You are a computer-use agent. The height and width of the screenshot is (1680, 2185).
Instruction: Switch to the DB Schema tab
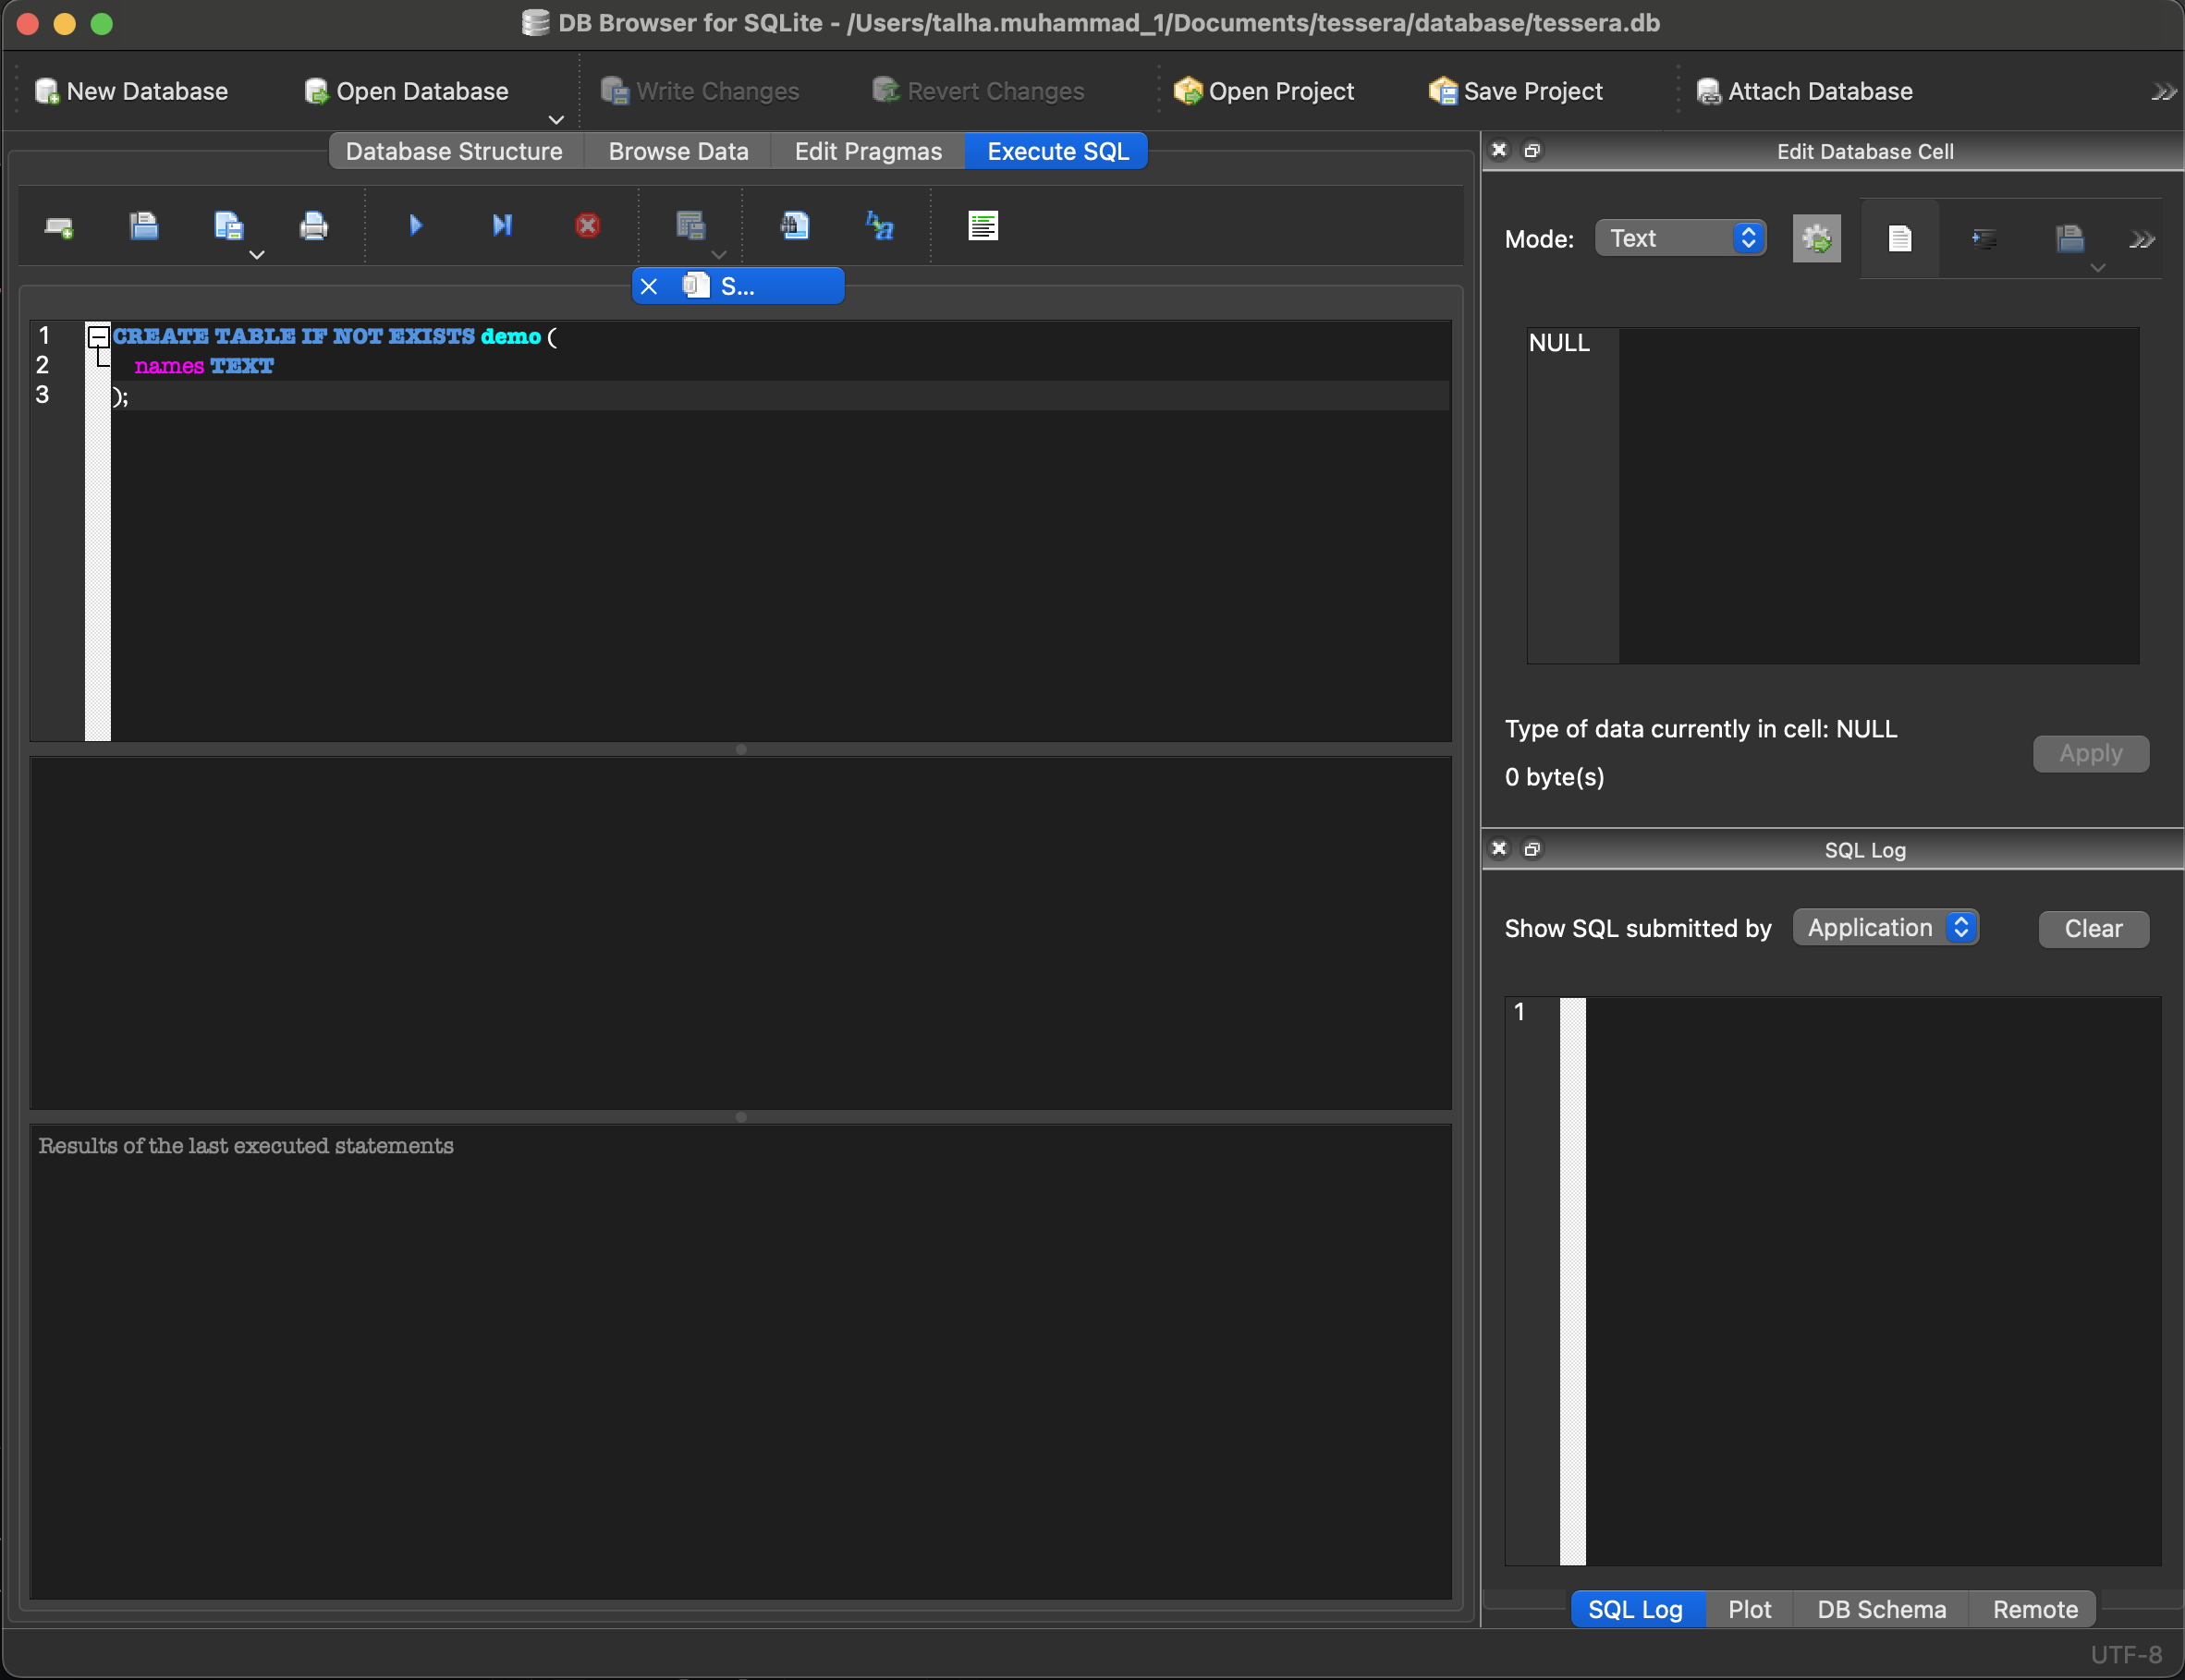pos(1881,1609)
